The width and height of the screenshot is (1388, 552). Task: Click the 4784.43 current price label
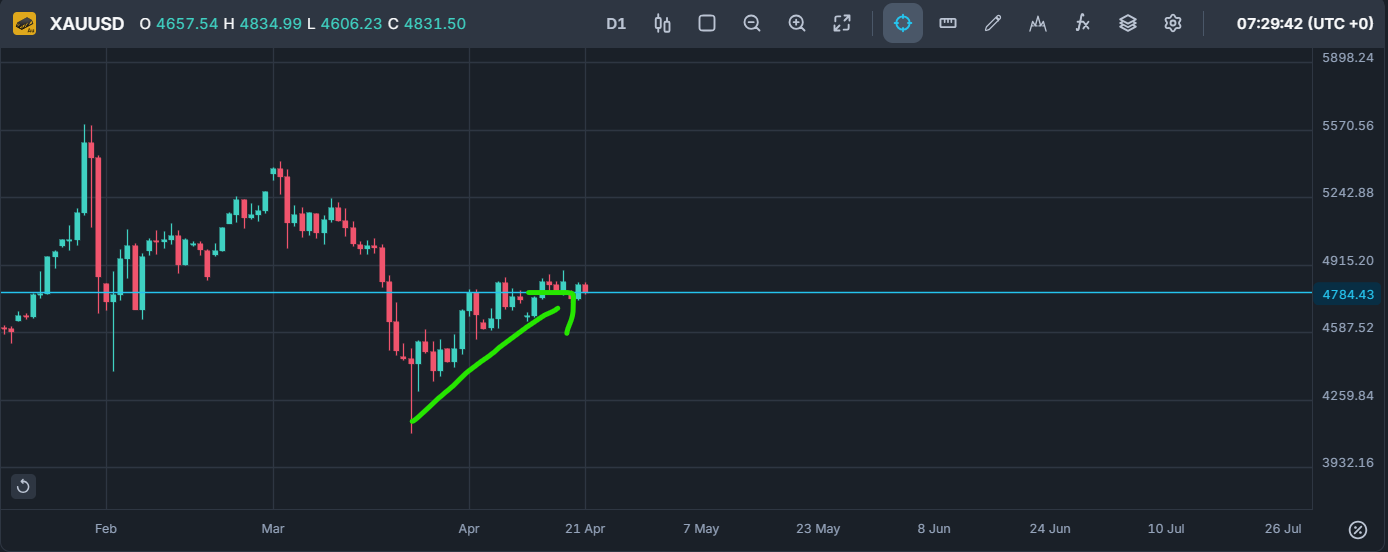(x=1349, y=294)
